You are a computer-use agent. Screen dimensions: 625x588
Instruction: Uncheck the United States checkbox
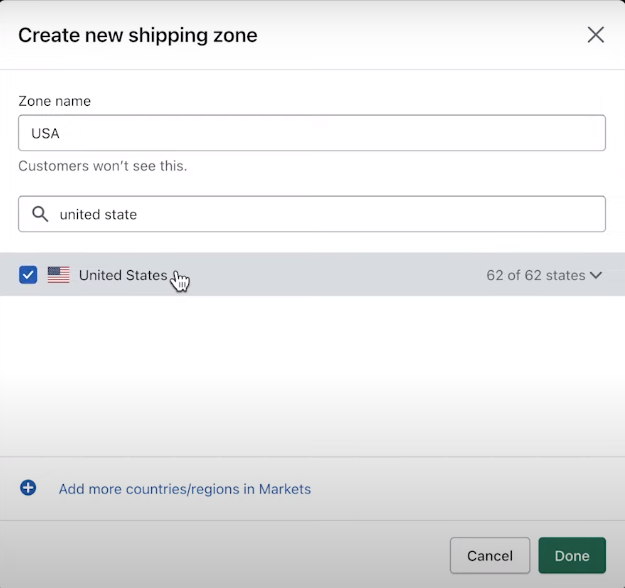[x=28, y=275]
